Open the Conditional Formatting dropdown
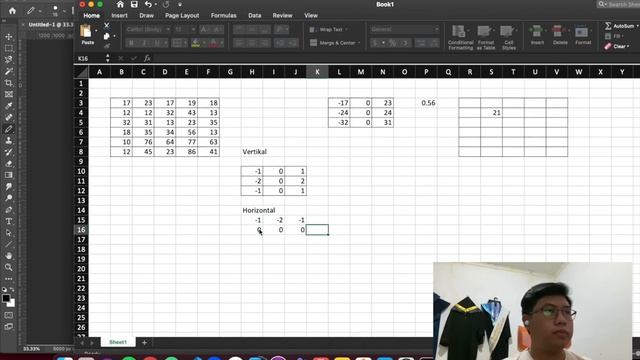 pos(460,37)
